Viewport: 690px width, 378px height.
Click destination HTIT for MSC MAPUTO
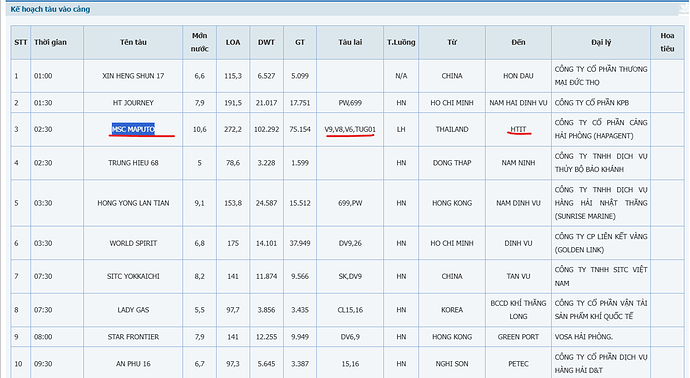pyautogui.click(x=518, y=129)
